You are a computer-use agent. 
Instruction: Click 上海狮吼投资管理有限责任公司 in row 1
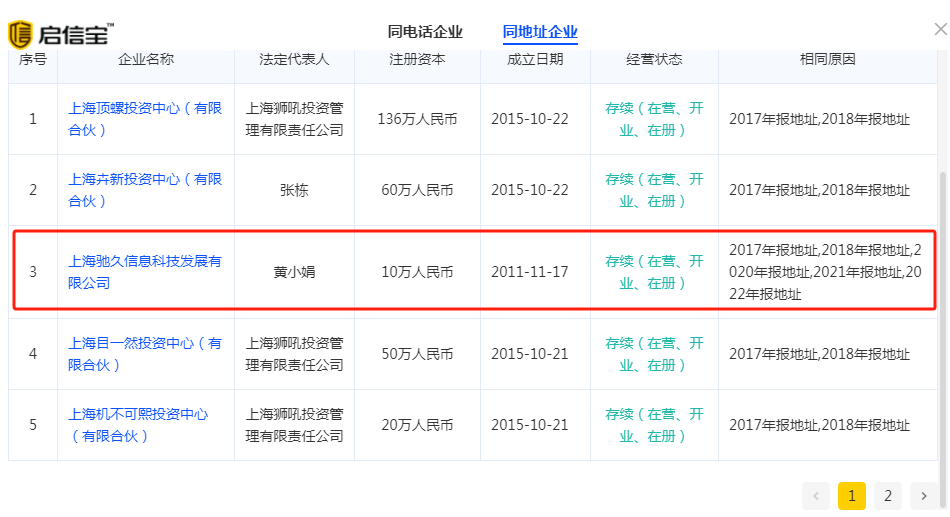[x=294, y=119]
